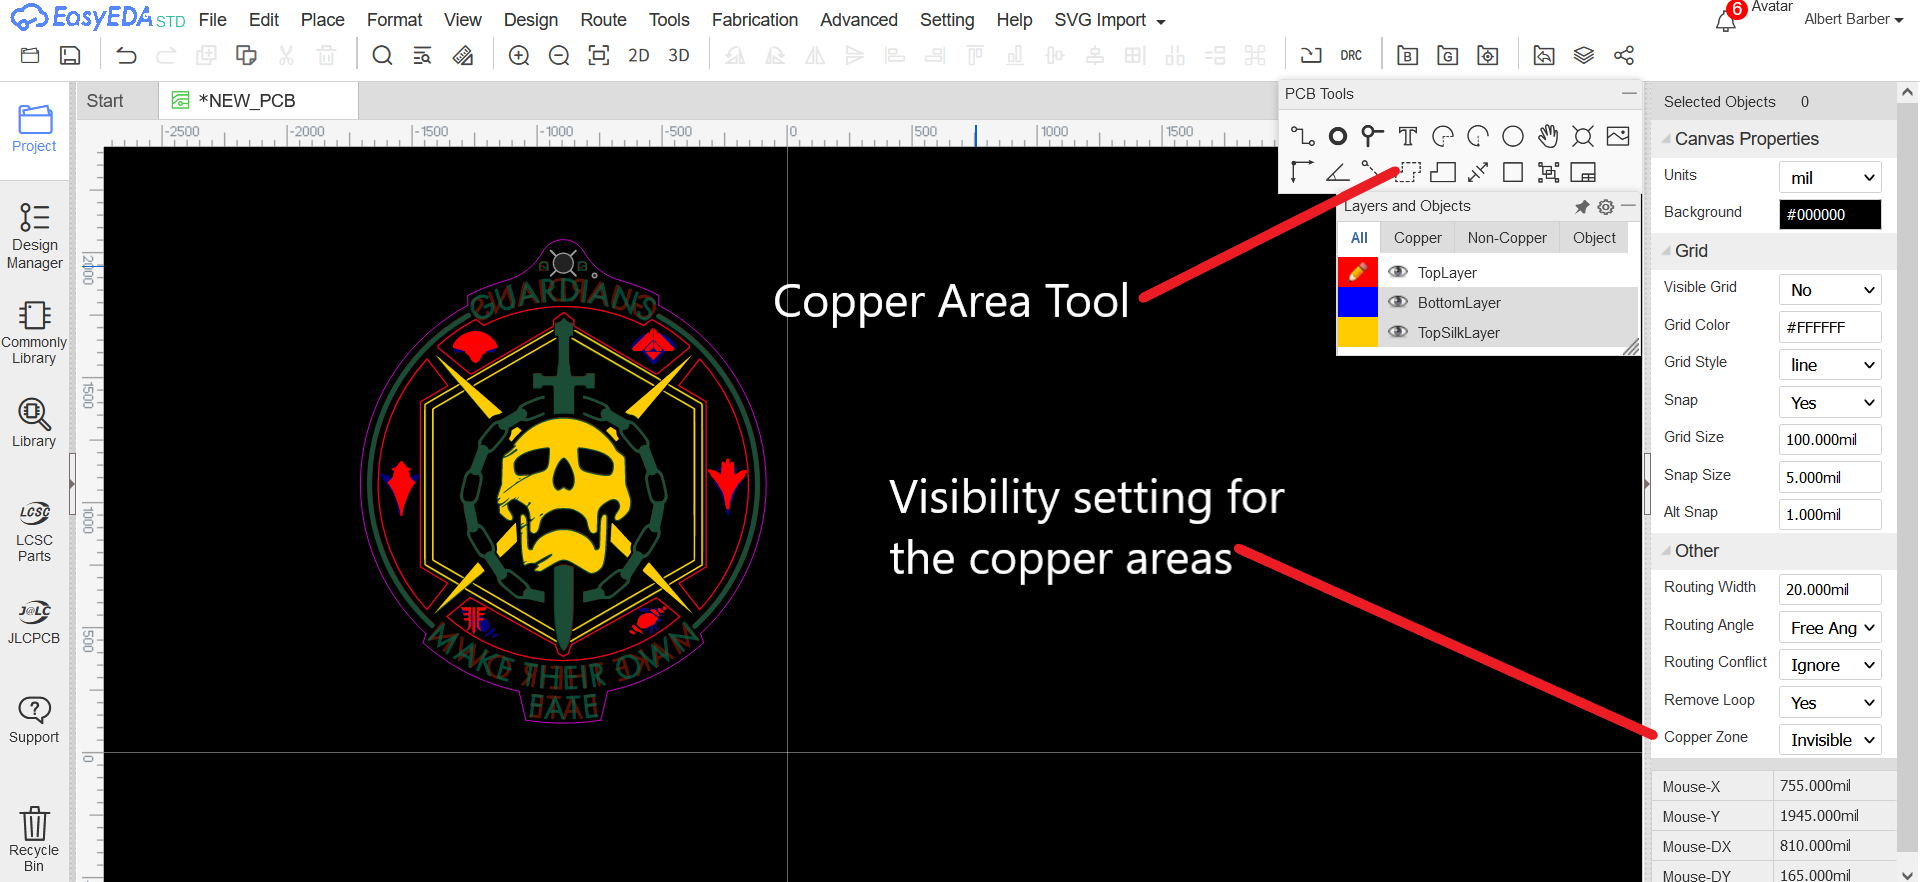
Task: Open the Route menu
Action: (x=603, y=20)
